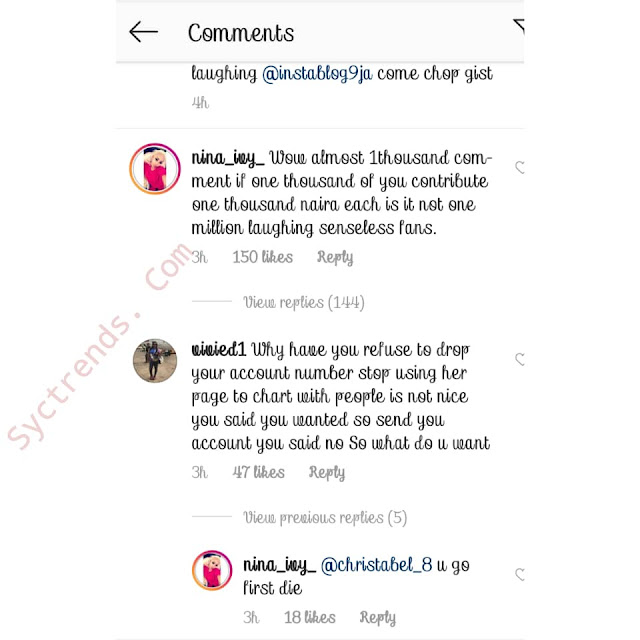Open the share icon in Comments header
This screenshot has width=640, height=640.
[519, 27]
